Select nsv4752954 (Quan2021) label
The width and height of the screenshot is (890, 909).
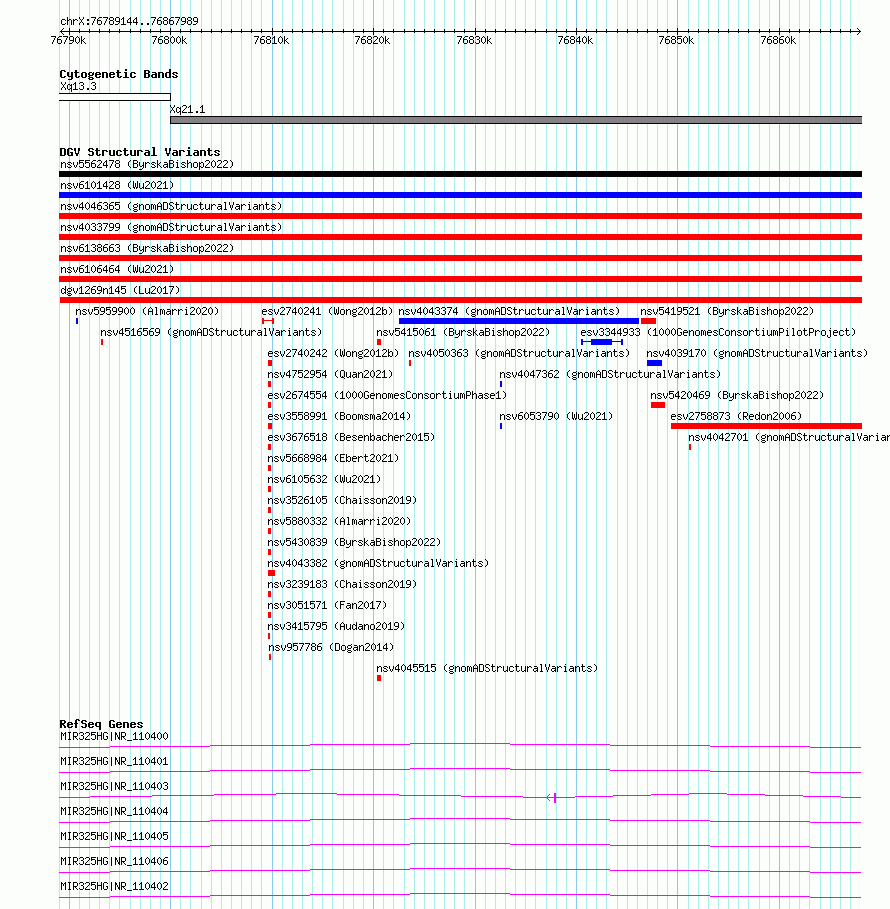tap(330, 374)
